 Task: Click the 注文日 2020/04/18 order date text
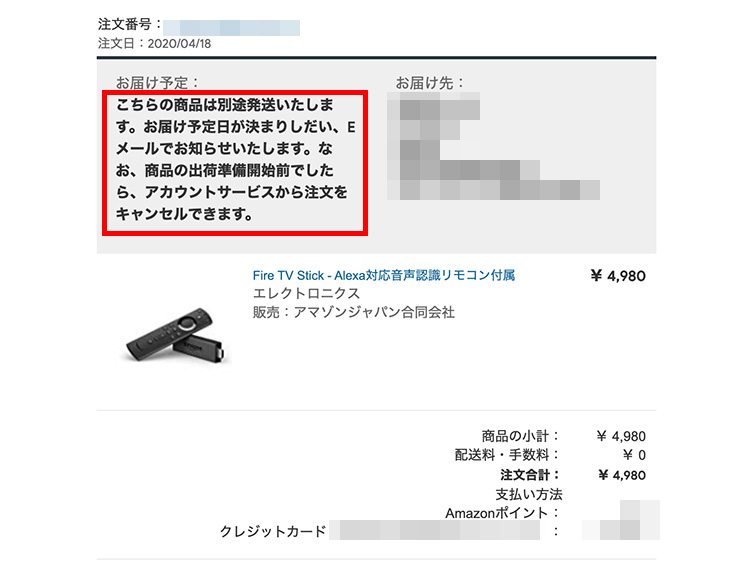tap(154, 44)
